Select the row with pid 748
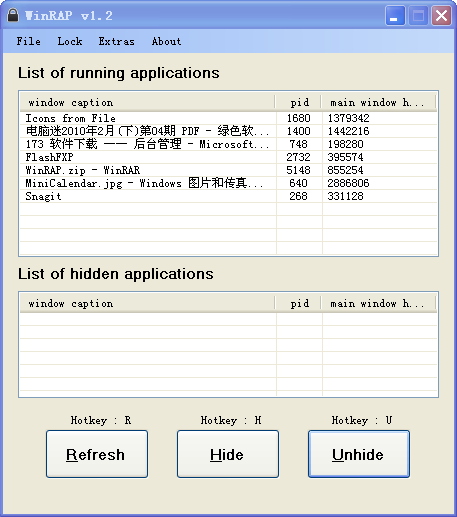Viewport: 457px width, 517px height. 228,144
